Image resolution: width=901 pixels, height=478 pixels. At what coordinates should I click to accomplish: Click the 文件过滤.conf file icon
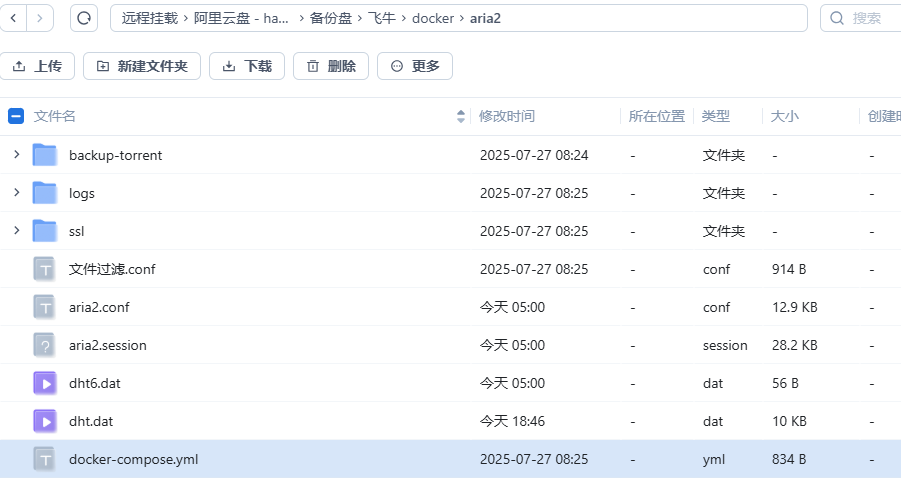[x=45, y=269]
